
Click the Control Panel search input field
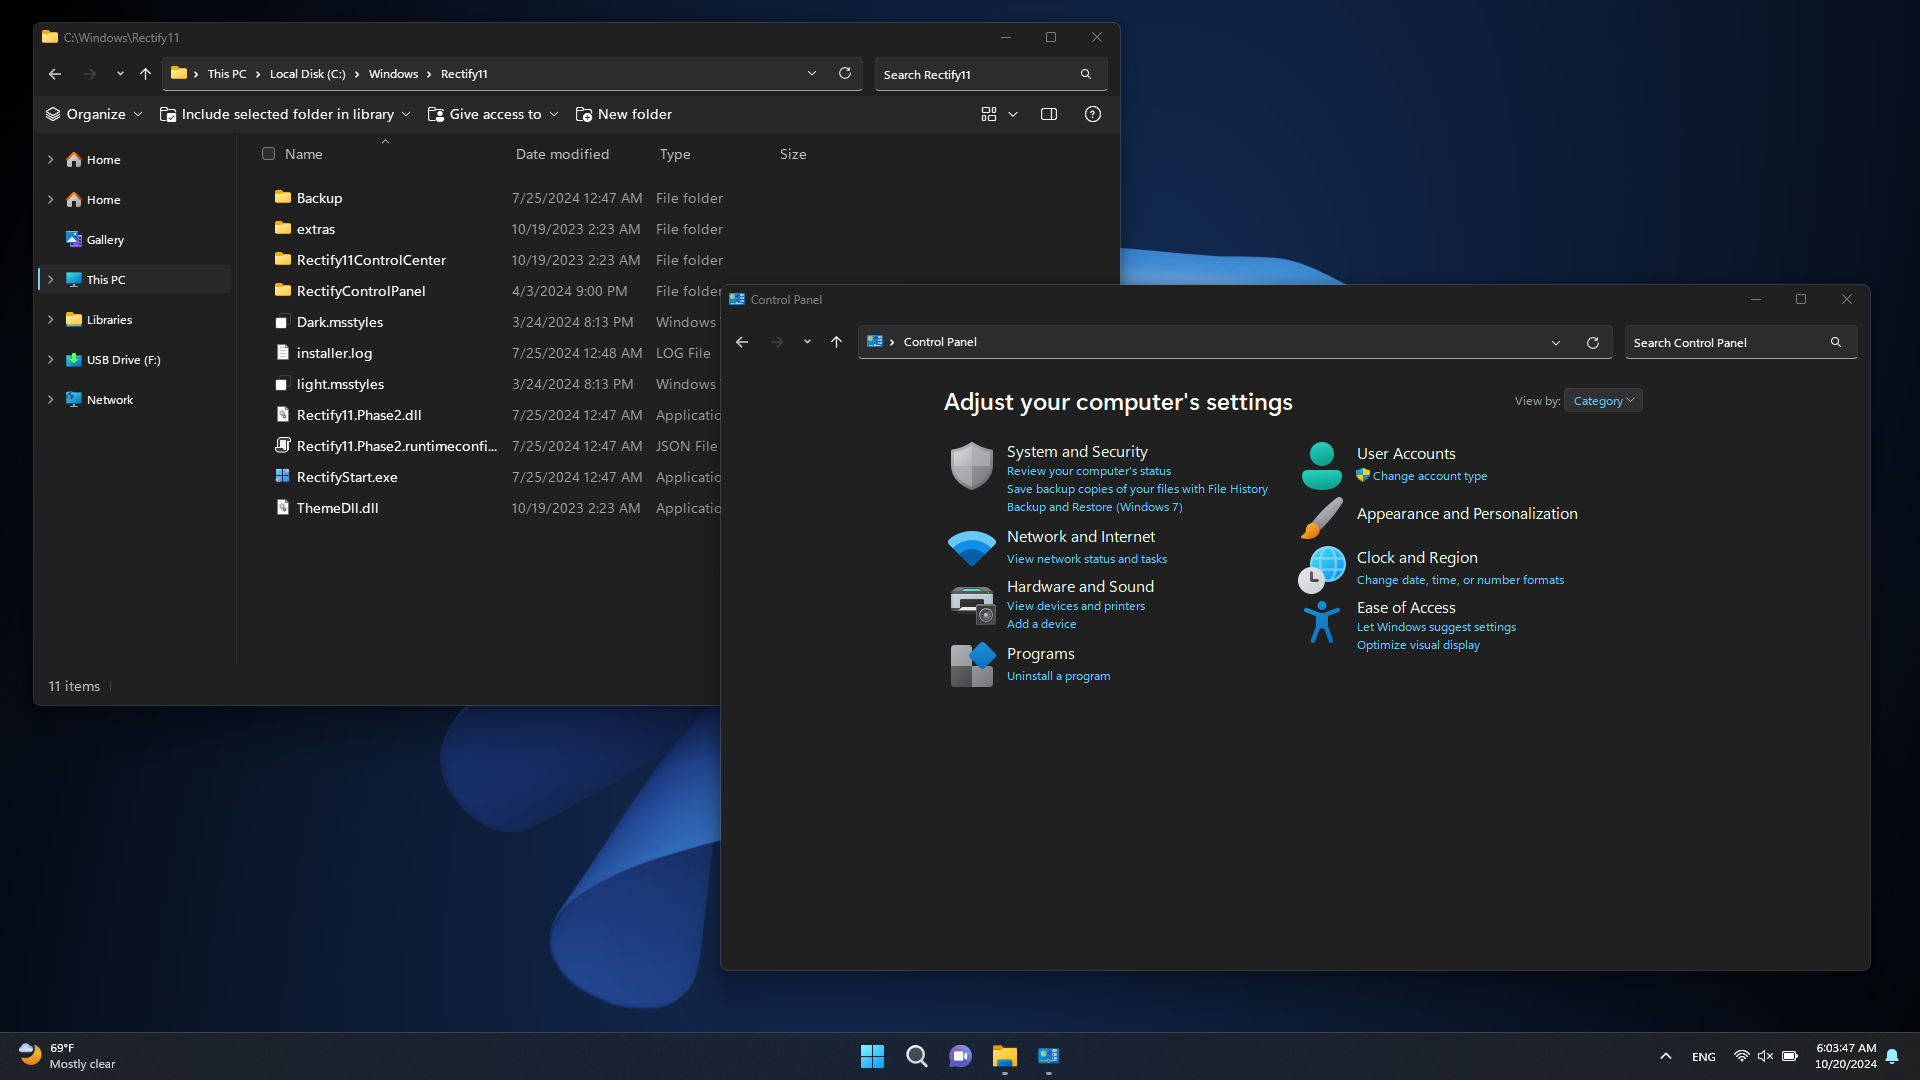point(1727,342)
